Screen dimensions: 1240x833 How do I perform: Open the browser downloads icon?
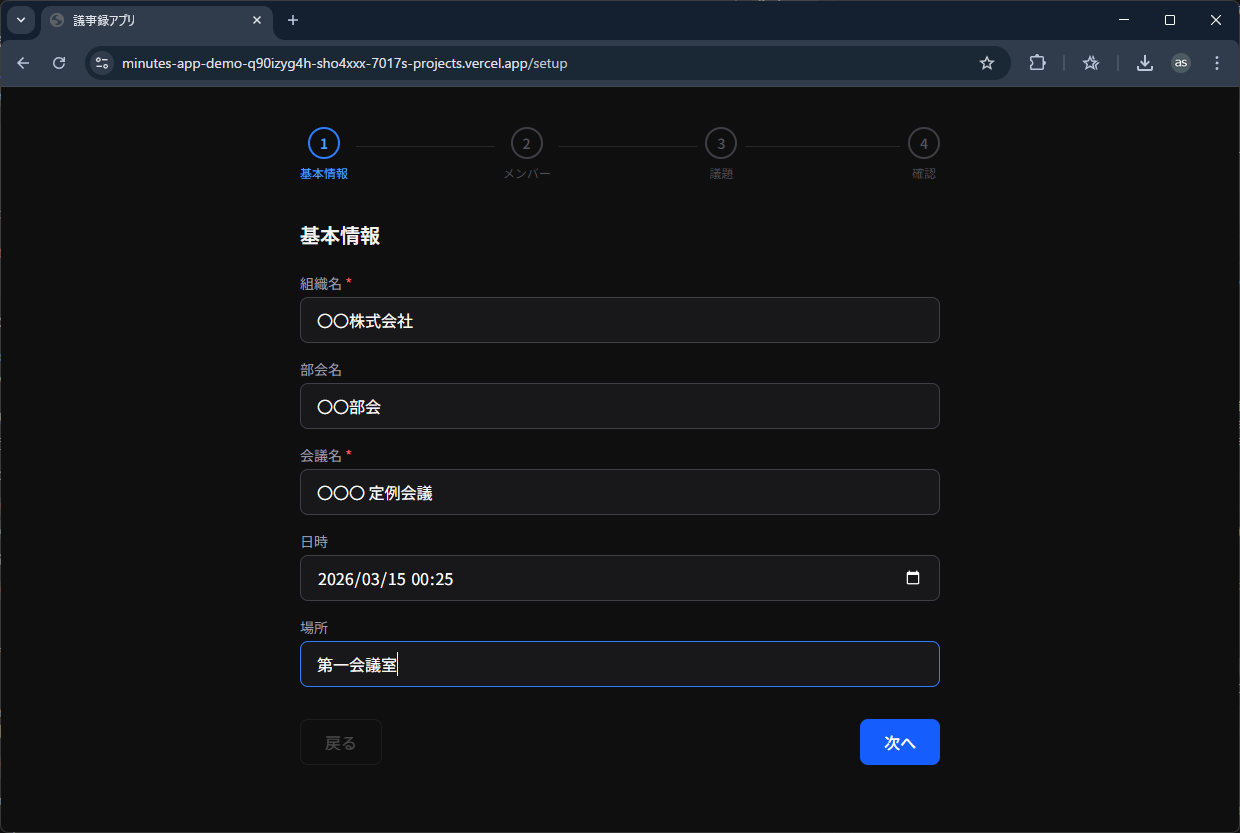1145,63
